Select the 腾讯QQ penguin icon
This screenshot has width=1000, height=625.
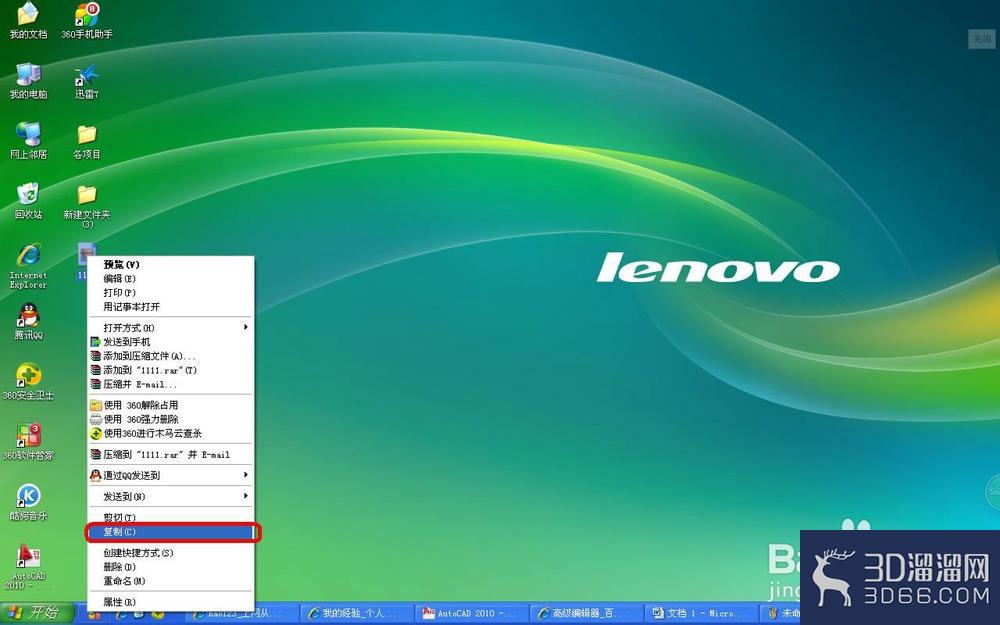(x=28, y=321)
